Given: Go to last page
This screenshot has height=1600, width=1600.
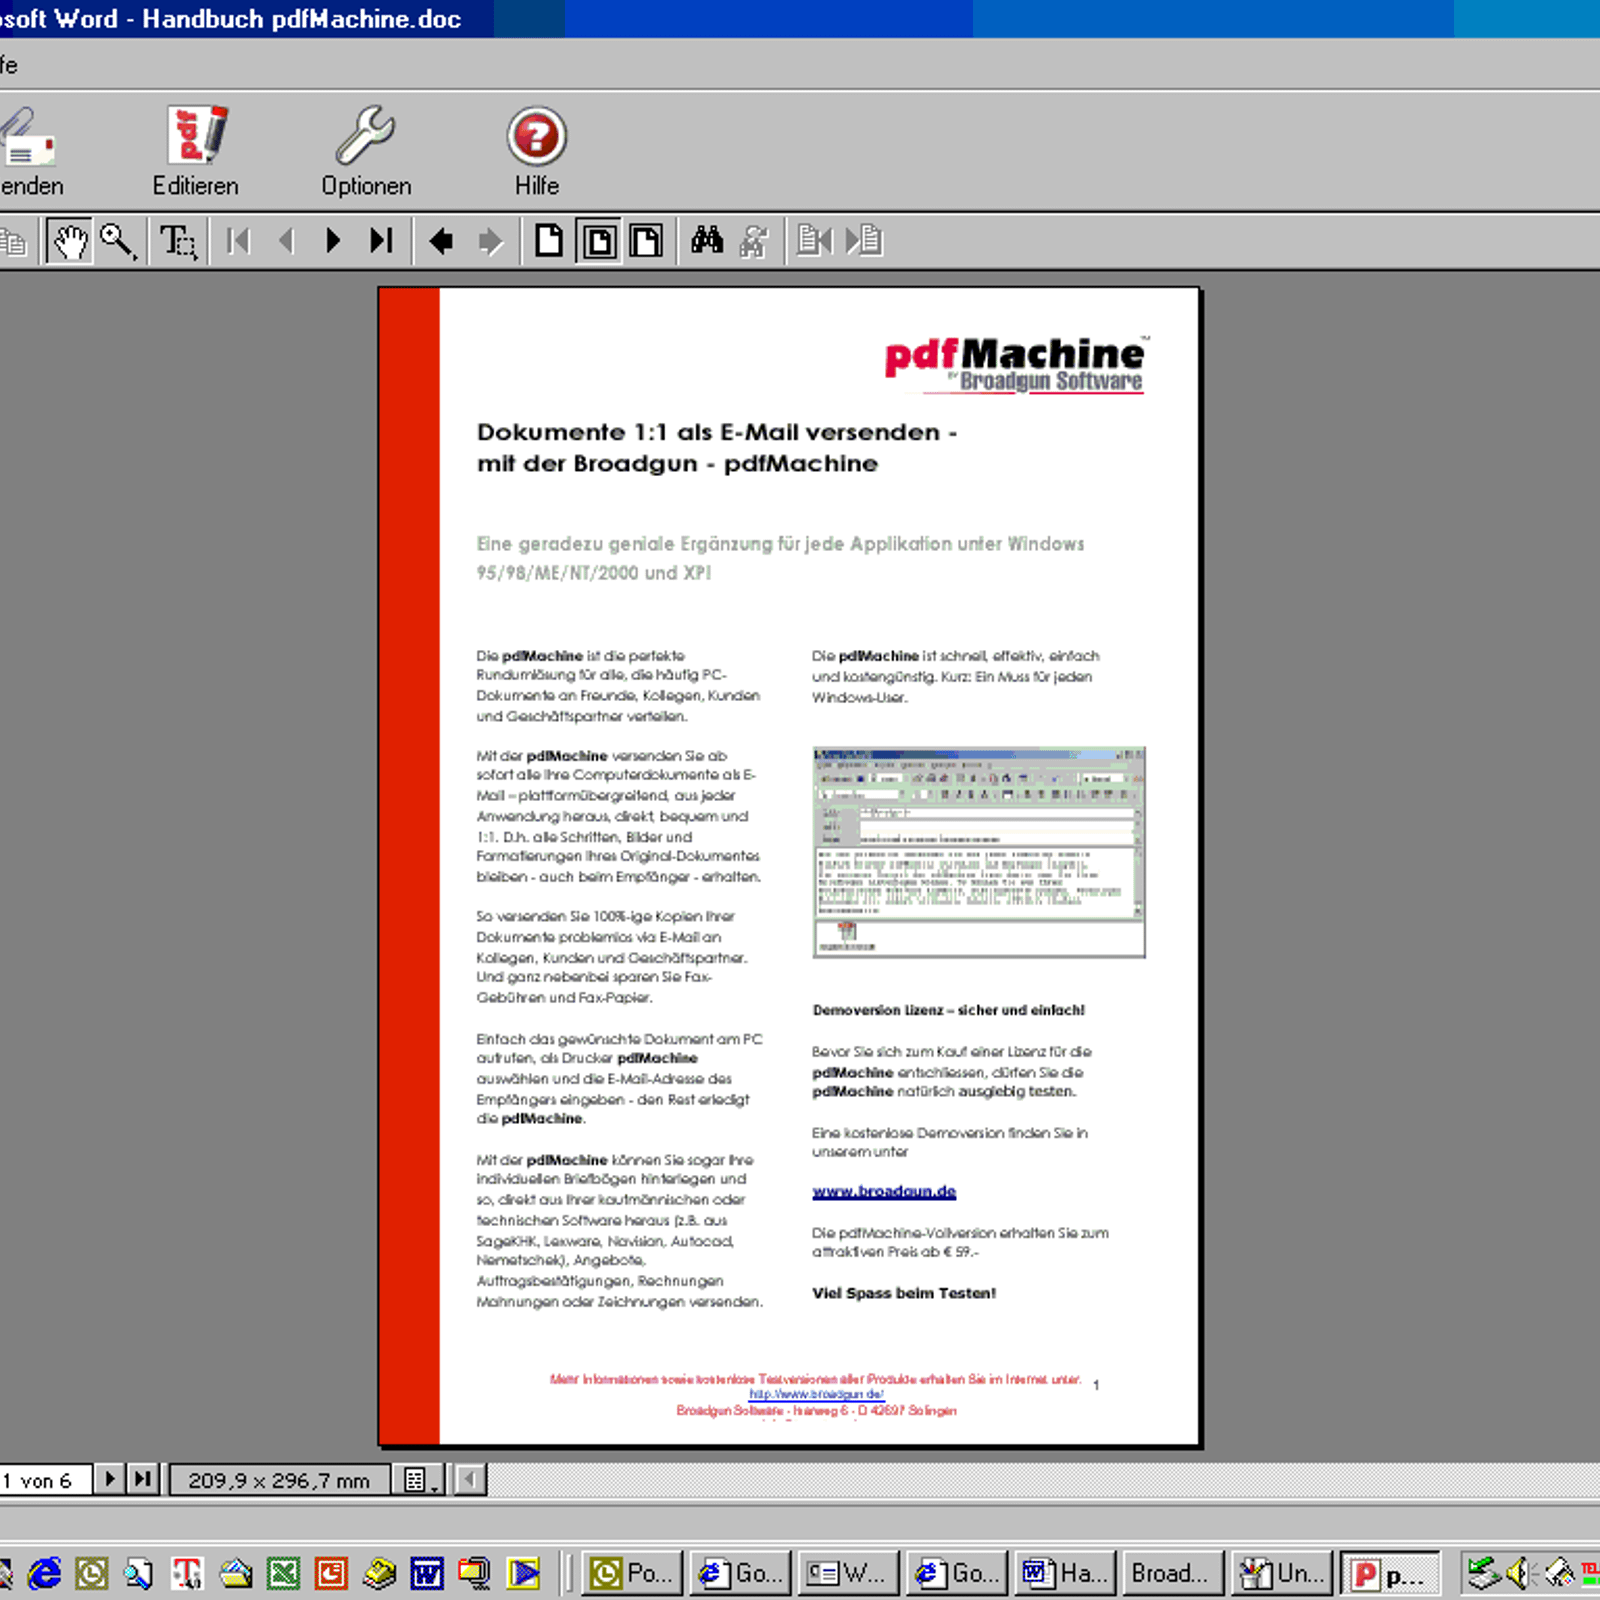Looking at the screenshot, I should tap(381, 241).
